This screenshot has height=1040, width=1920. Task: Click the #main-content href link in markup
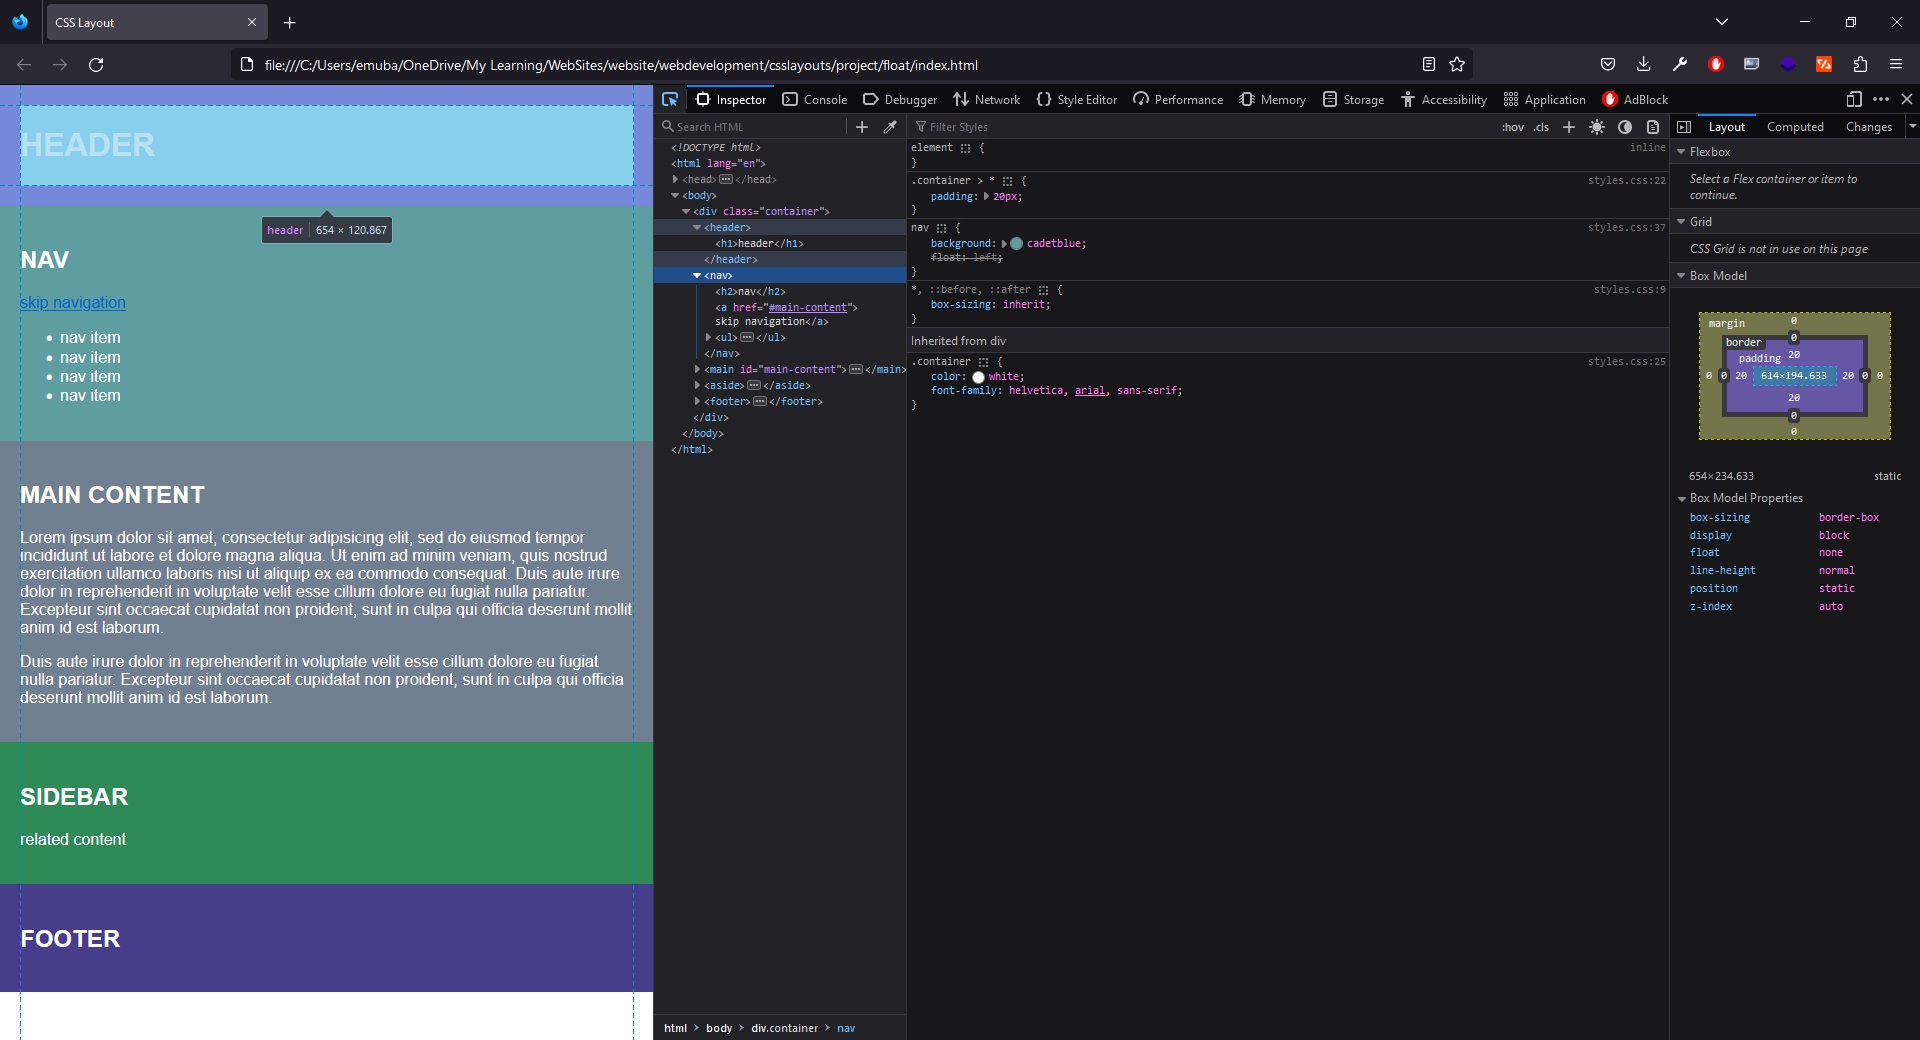click(x=808, y=307)
